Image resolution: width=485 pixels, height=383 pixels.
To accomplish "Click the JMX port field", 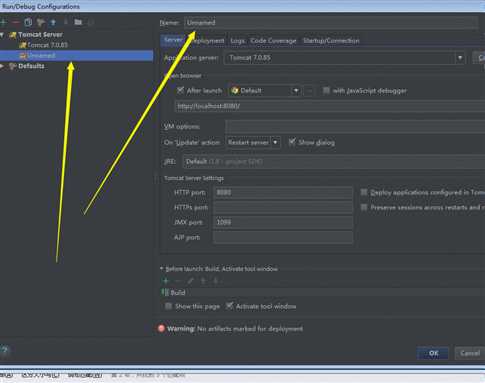I will point(283,222).
